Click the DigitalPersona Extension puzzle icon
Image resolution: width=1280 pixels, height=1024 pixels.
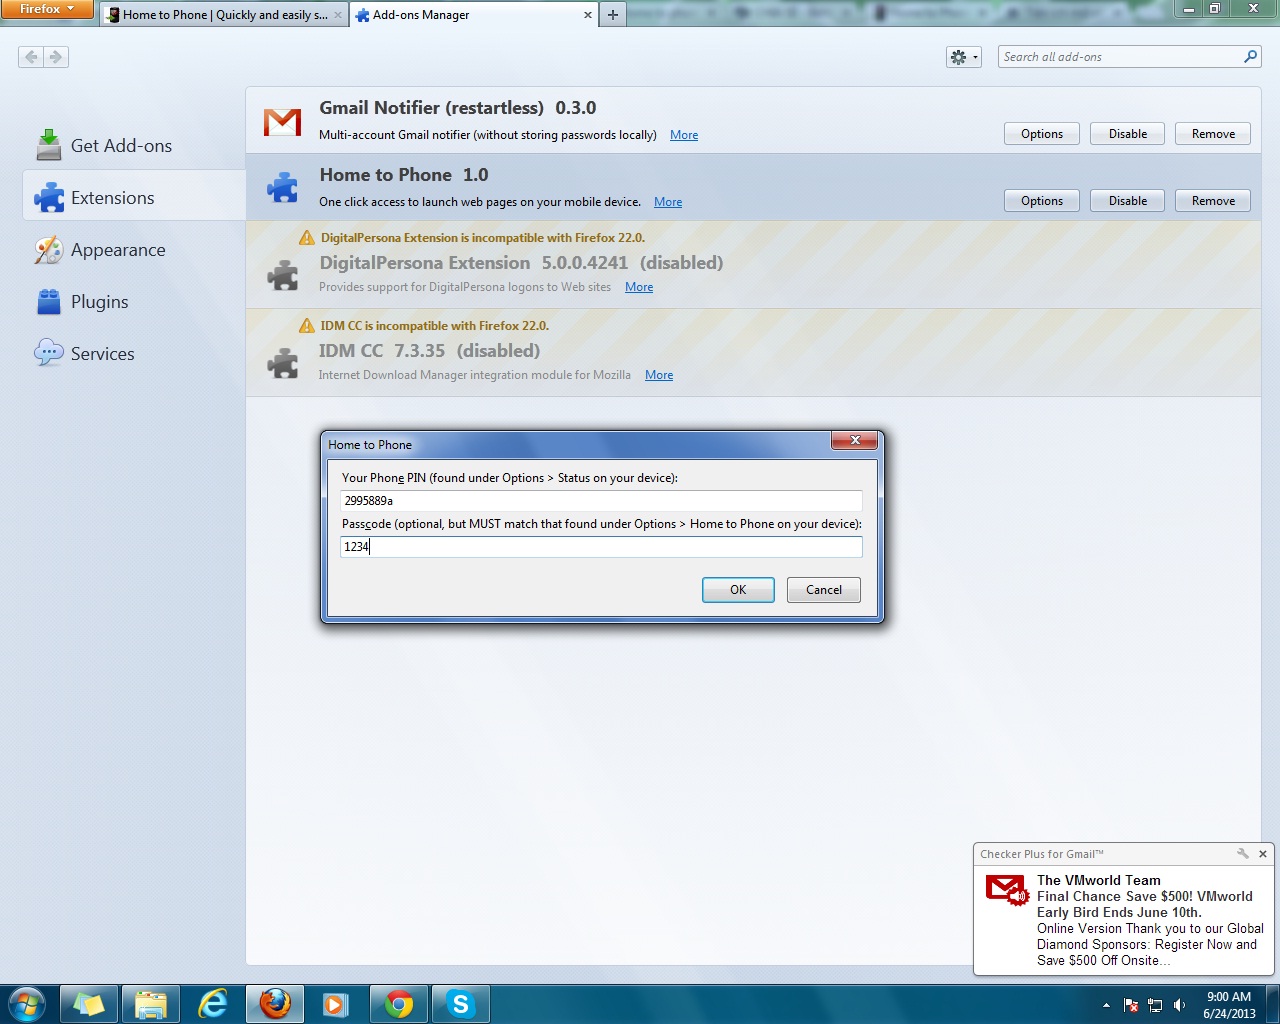coord(283,275)
